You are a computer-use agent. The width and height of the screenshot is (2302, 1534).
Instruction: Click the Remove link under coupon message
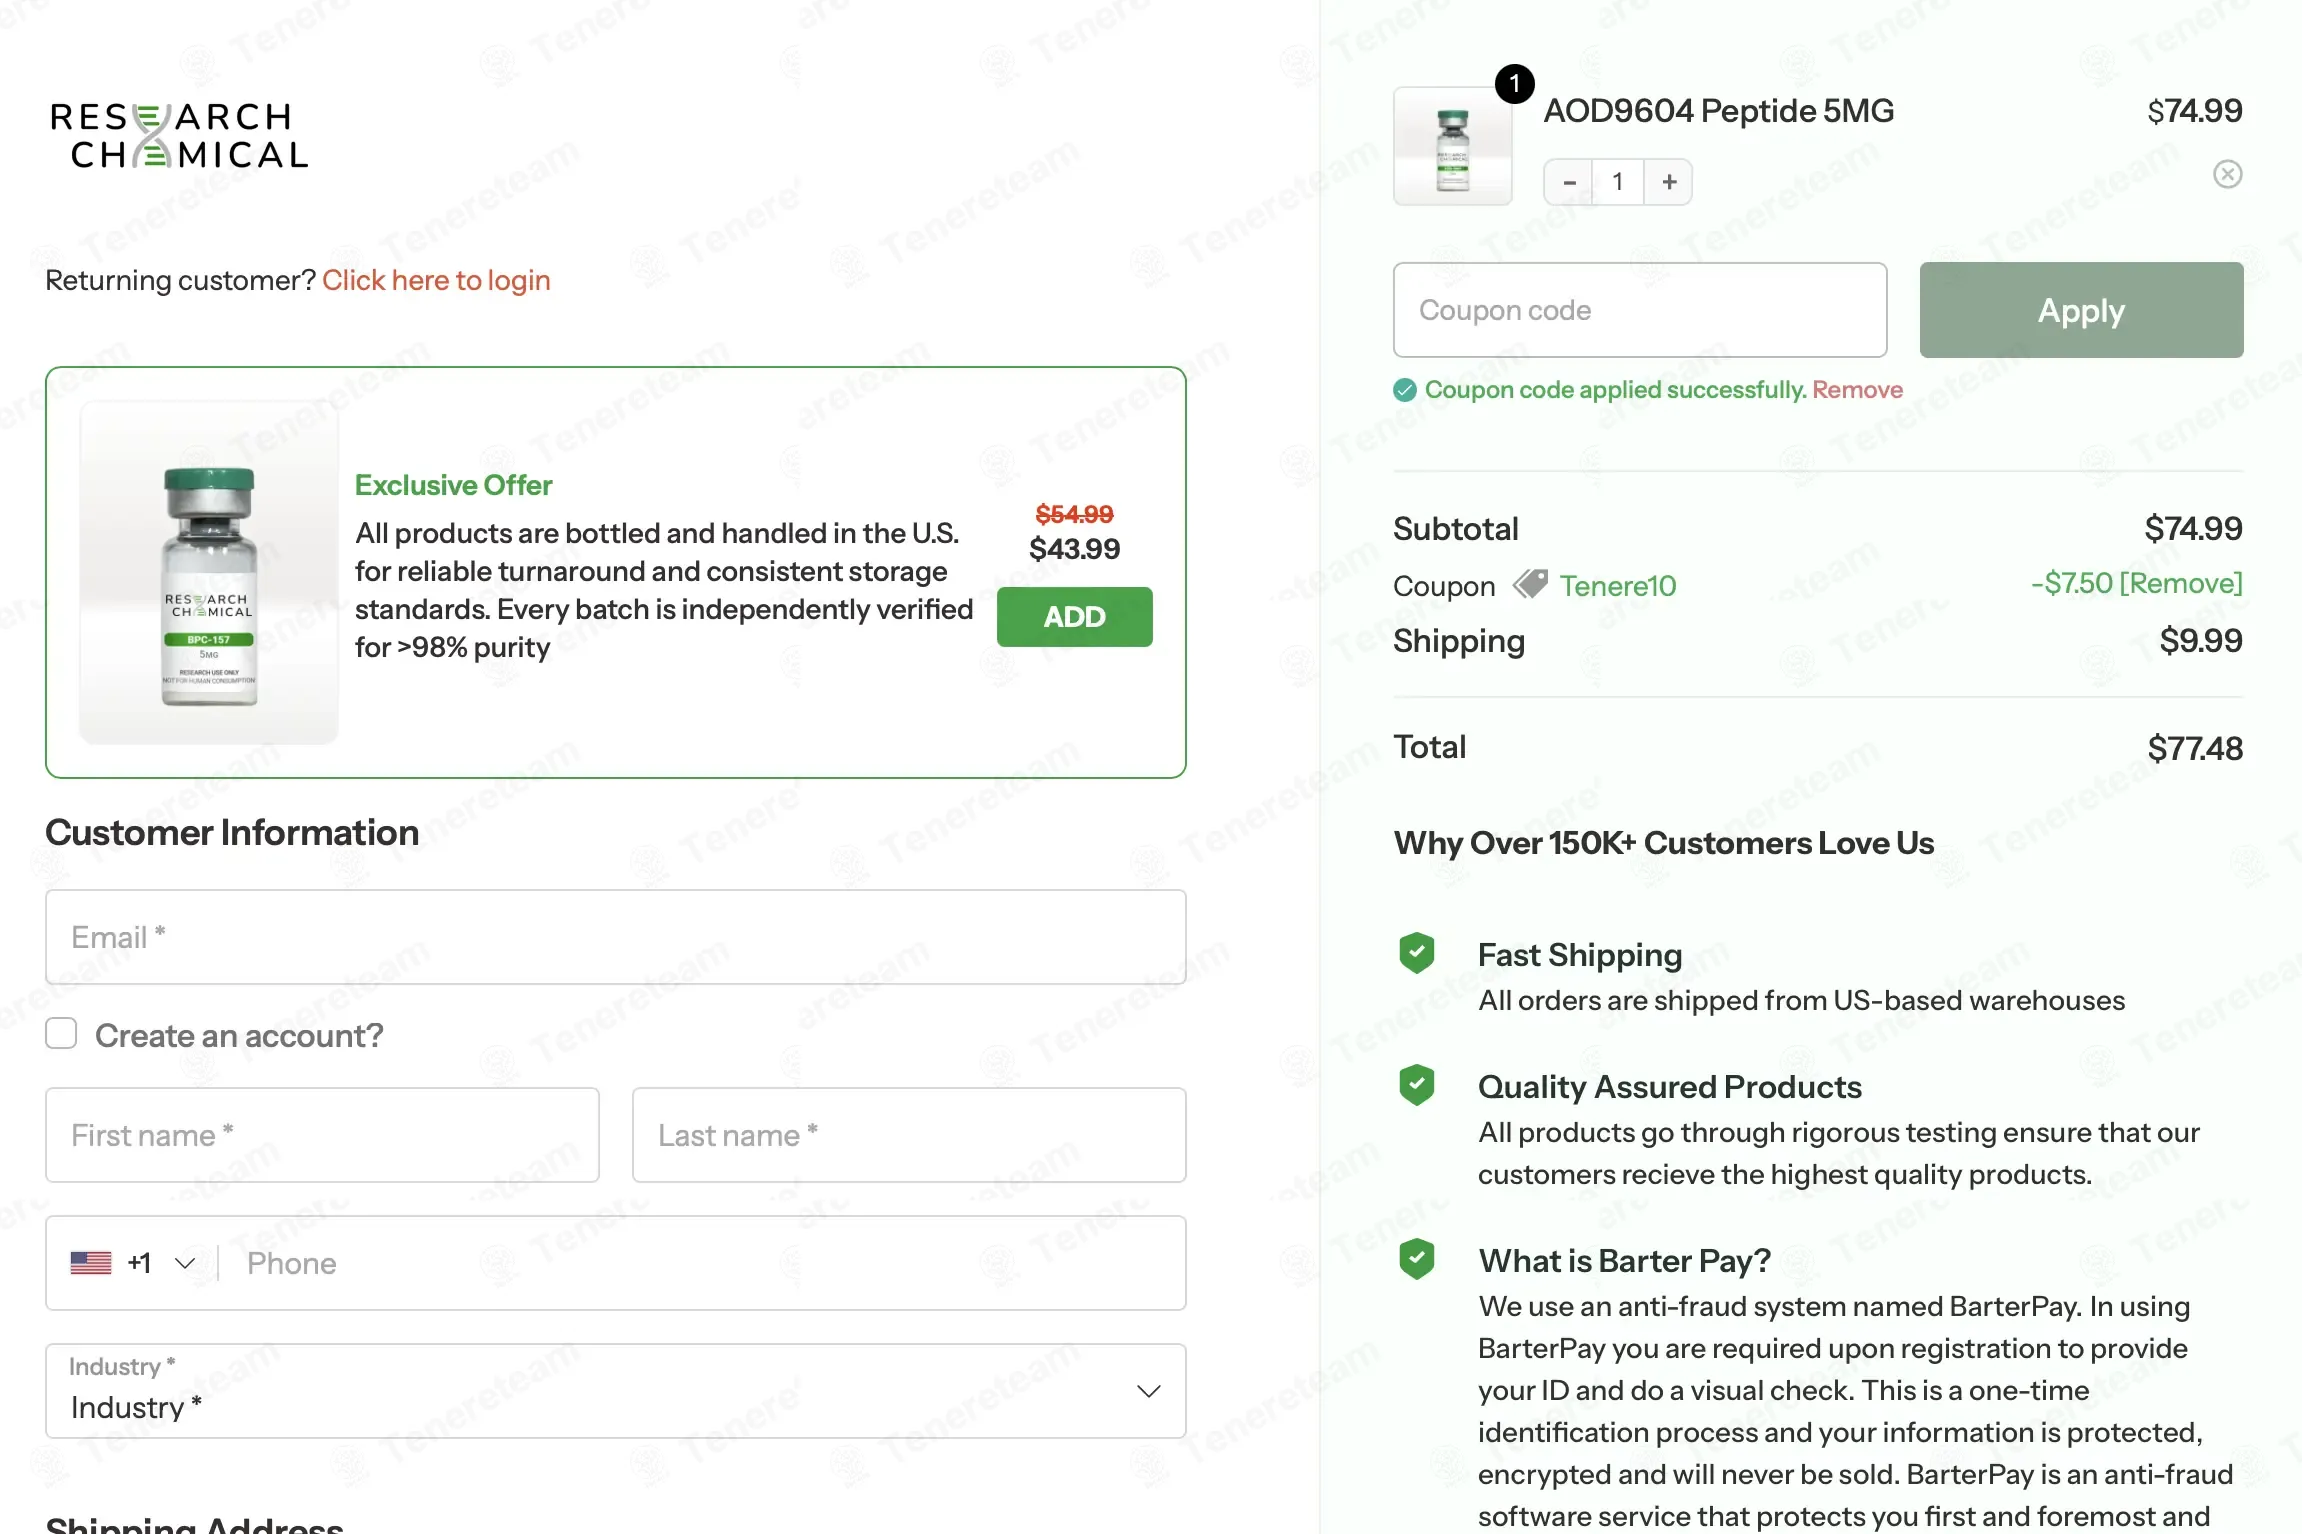1857,390
